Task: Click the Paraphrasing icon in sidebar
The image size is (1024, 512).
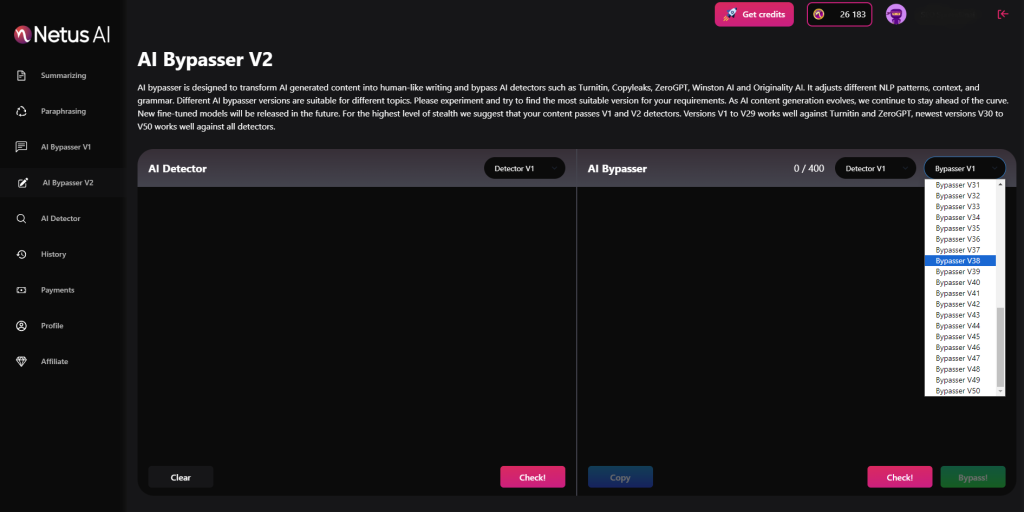Action: (x=21, y=111)
